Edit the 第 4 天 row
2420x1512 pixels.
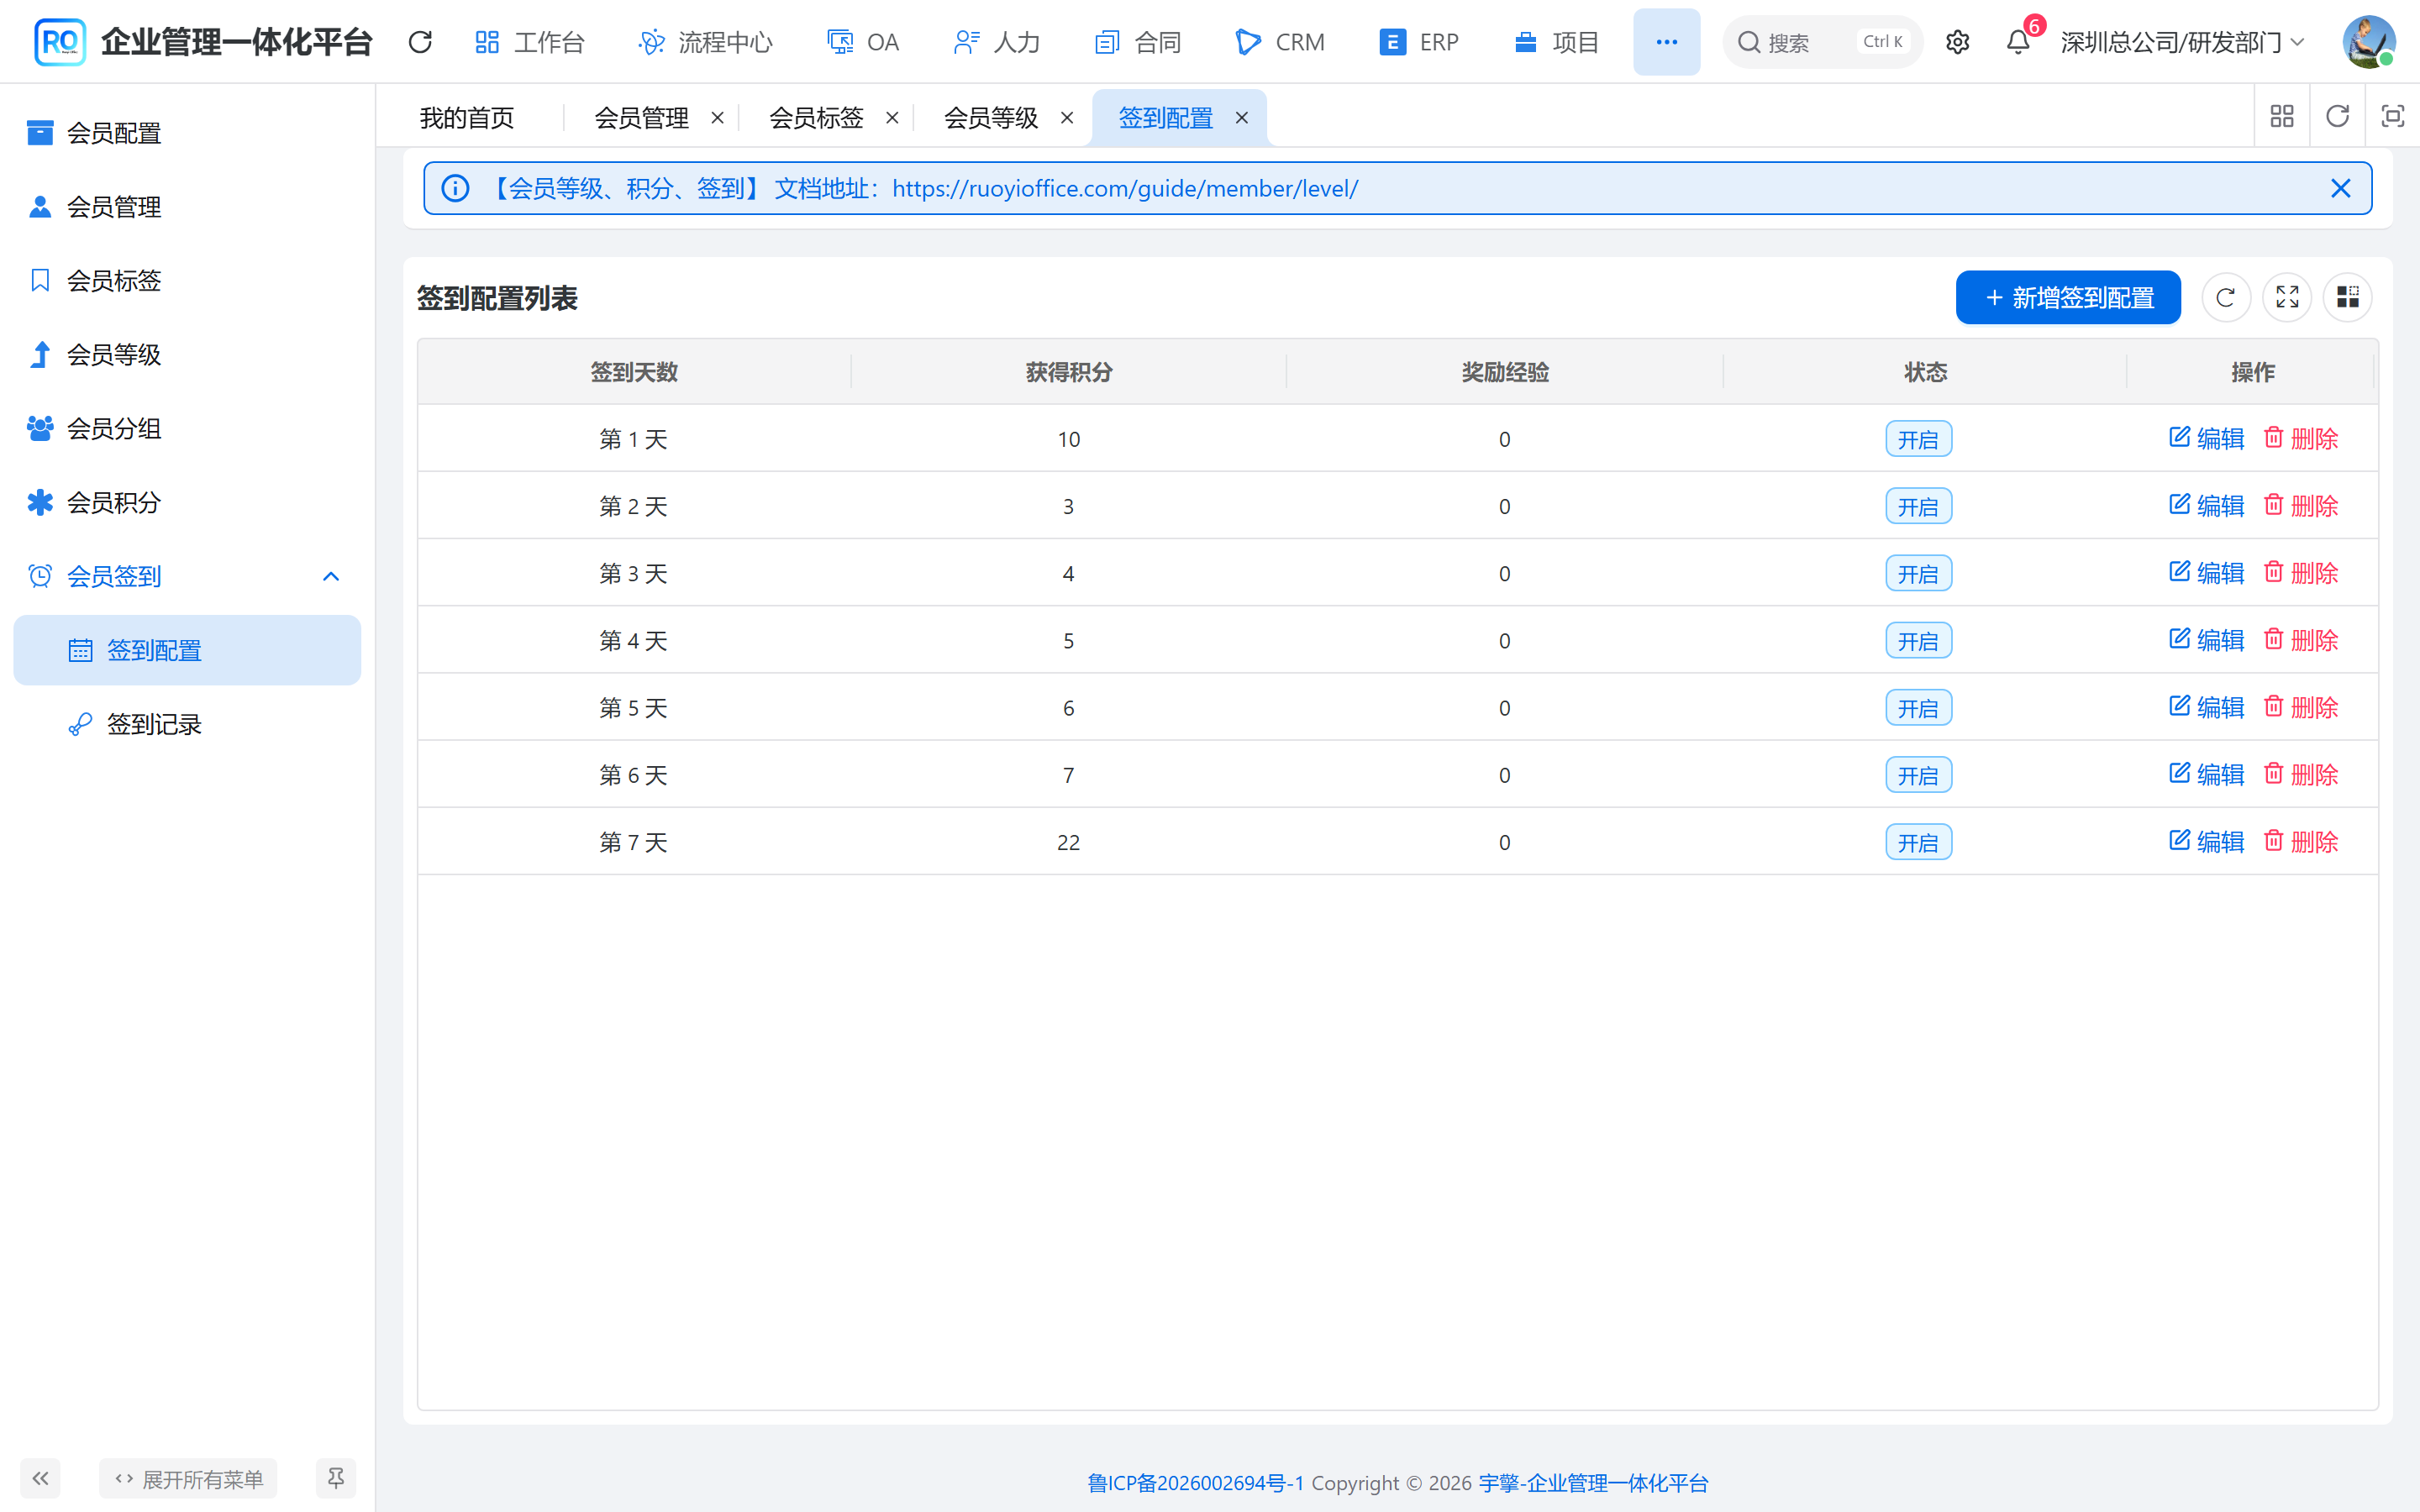point(2207,640)
